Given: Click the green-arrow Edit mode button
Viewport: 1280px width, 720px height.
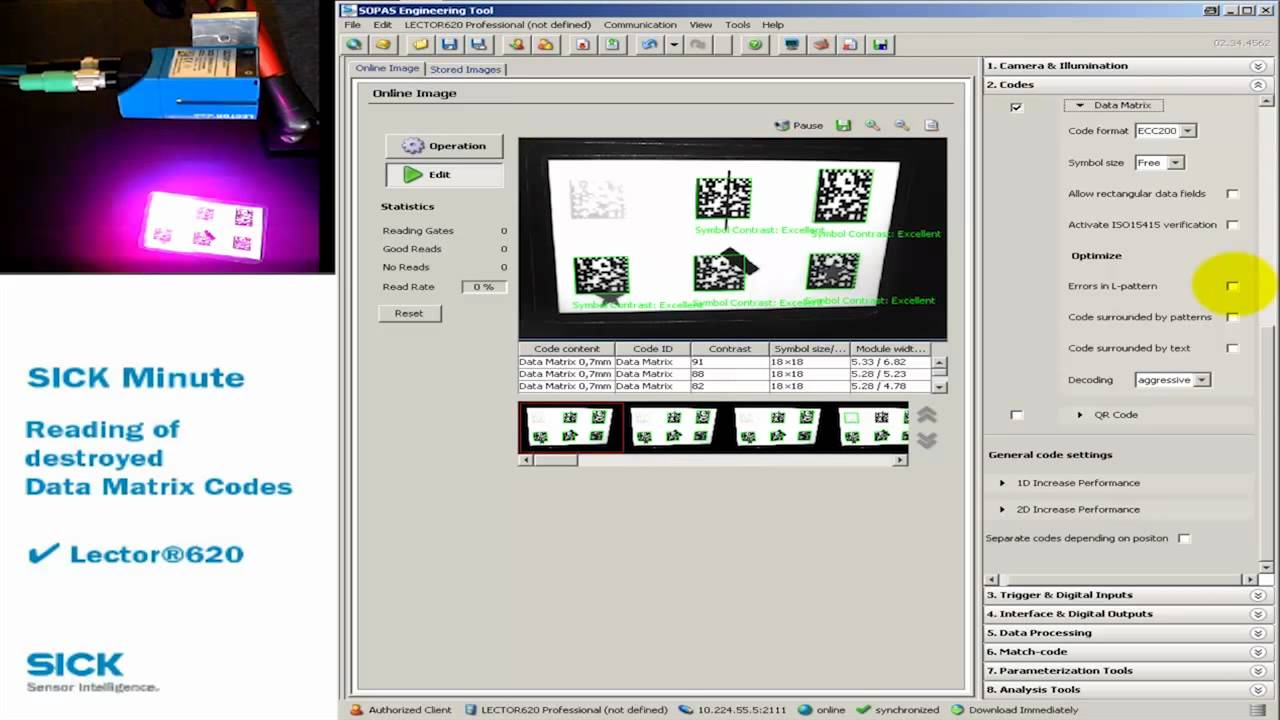Looking at the screenshot, I should click(443, 175).
